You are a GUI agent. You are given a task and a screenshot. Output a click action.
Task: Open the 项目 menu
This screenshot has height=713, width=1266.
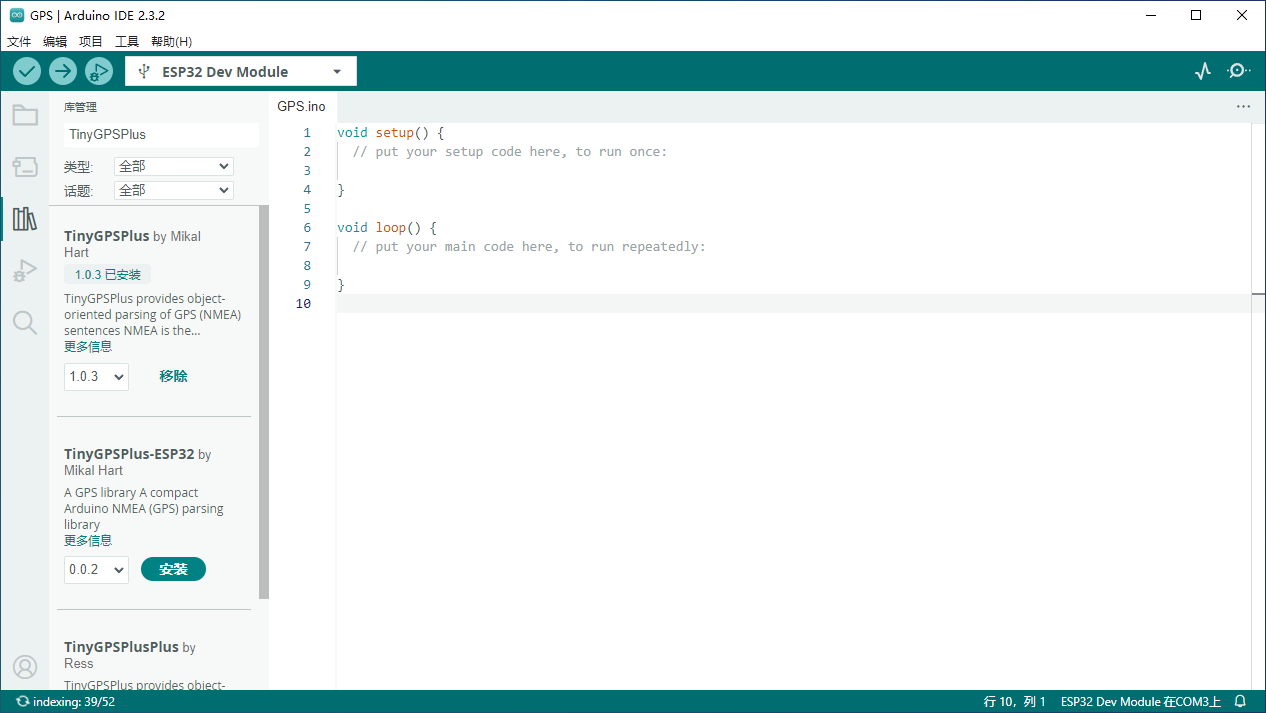pos(91,42)
